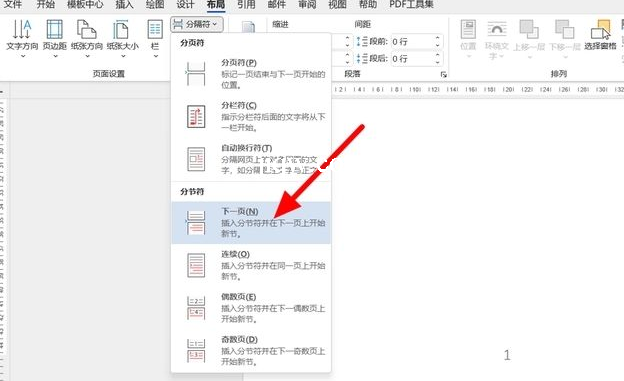Click the 连续 continuous break icon
The height and width of the screenshot is (381, 624).
tap(196, 265)
